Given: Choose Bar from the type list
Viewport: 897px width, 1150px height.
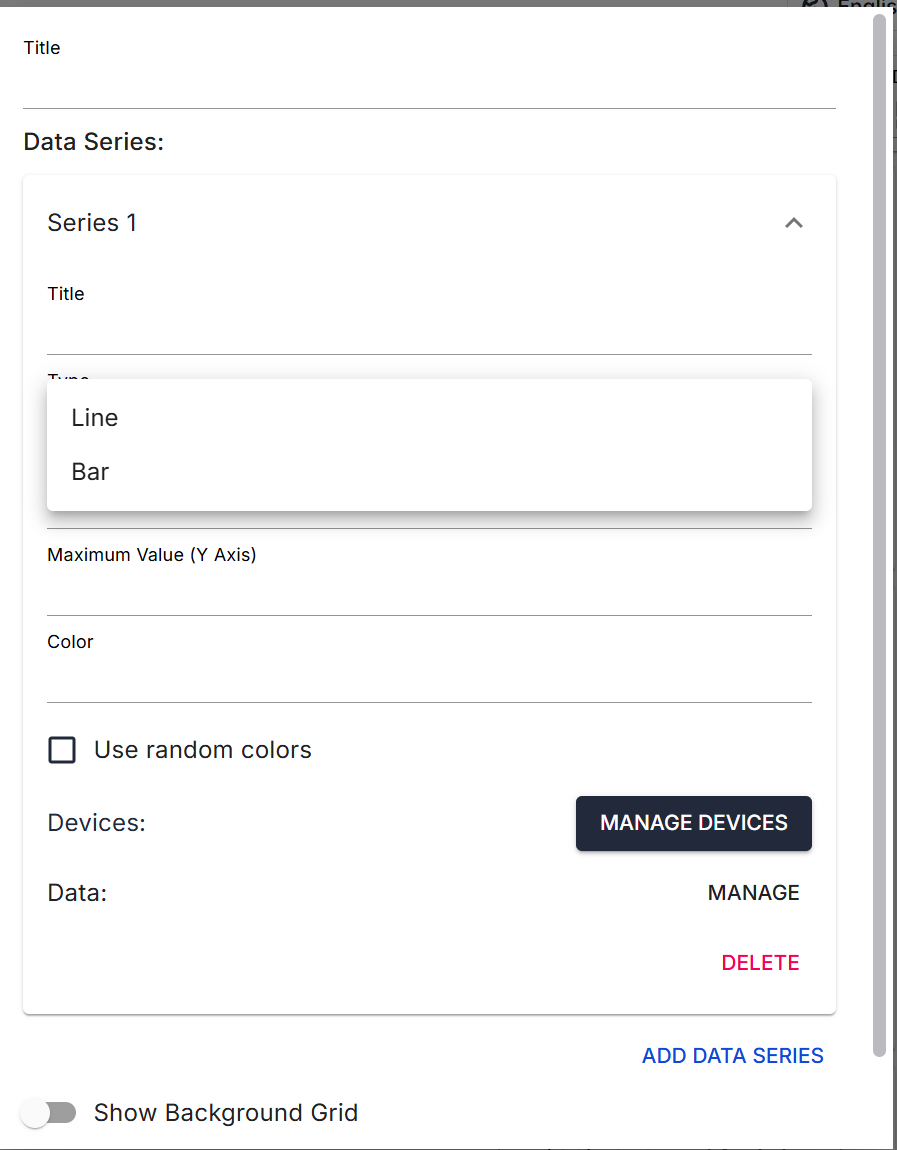Looking at the screenshot, I should [x=90, y=472].
